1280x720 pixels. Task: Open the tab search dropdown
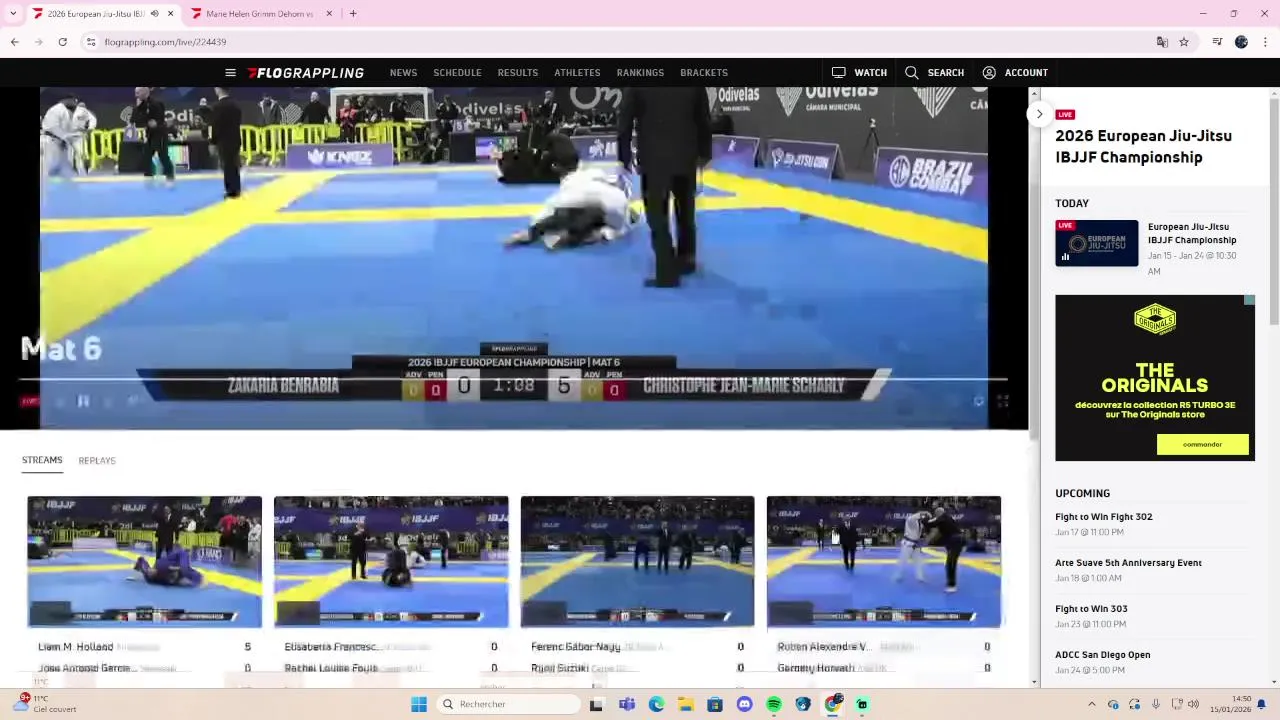[x=13, y=14]
